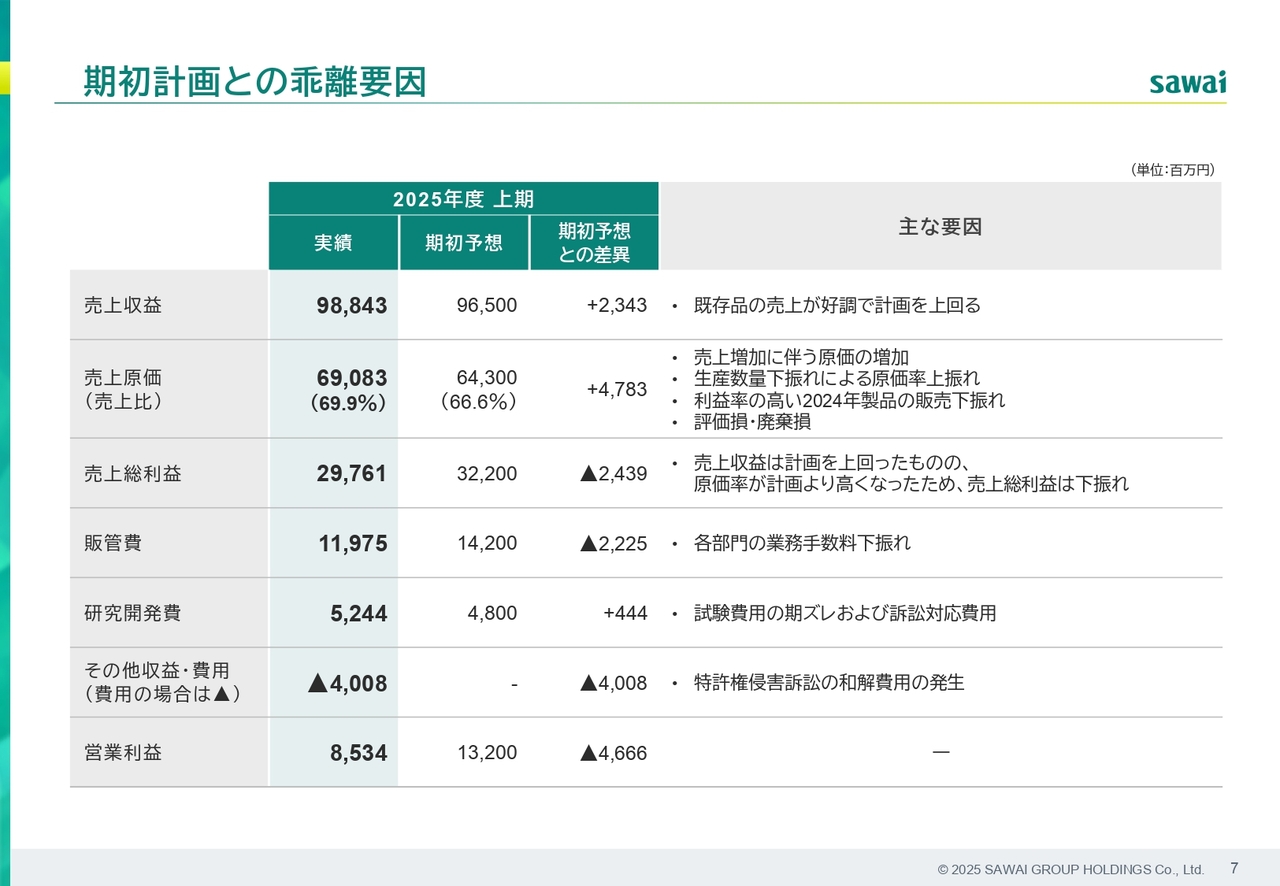The height and width of the screenshot is (886, 1280).
Task: Select the 研究開発費 row label
Action: coord(133,613)
